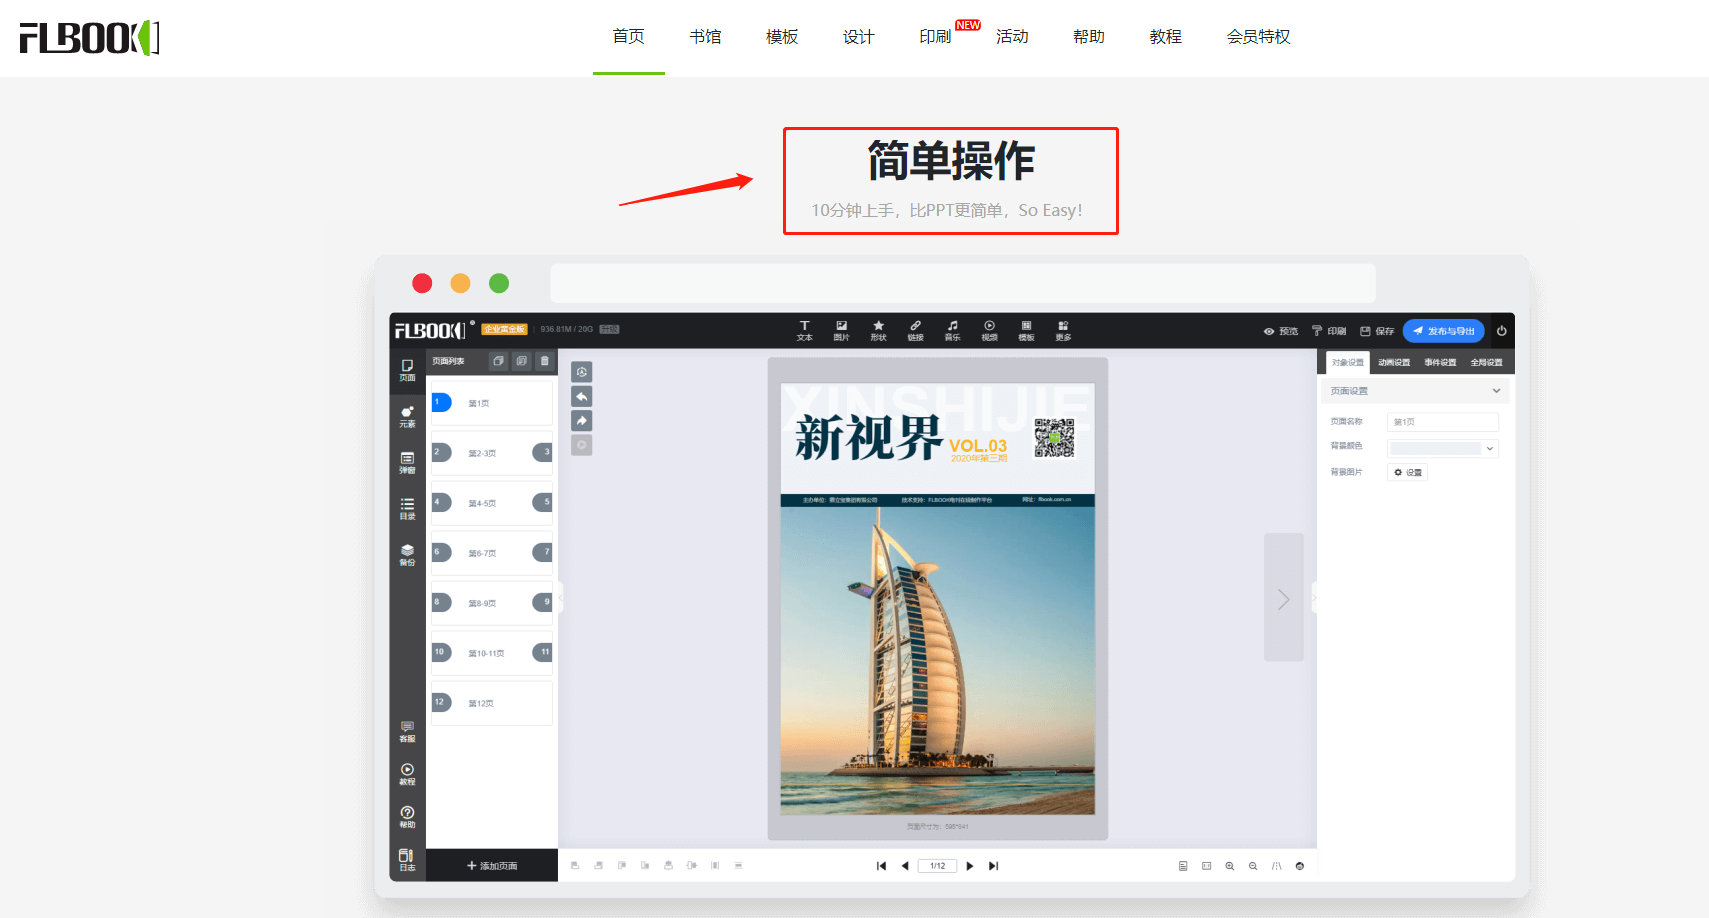Open the 首页 navigation tab
The image size is (1709, 918).
[628, 37]
